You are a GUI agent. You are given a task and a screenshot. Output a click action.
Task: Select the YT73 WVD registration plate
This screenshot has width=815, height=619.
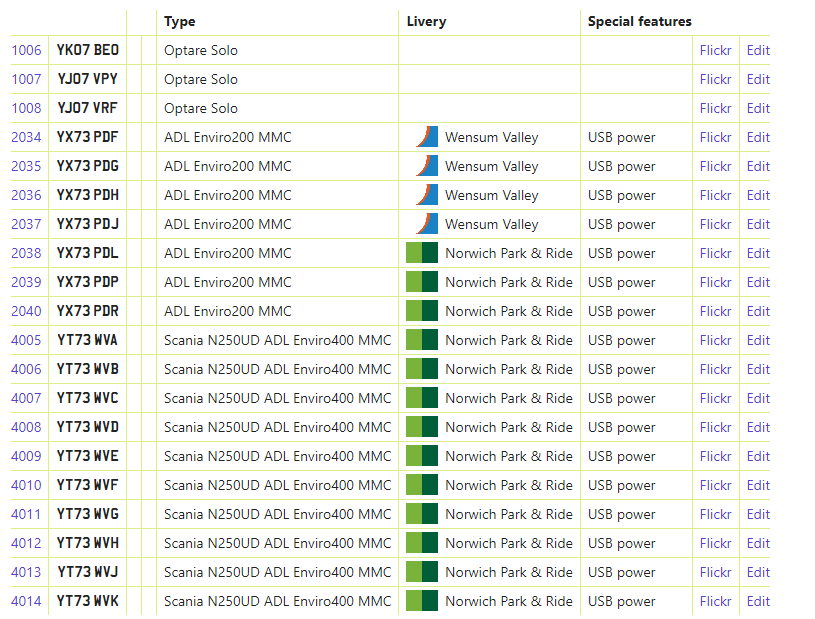(x=88, y=427)
